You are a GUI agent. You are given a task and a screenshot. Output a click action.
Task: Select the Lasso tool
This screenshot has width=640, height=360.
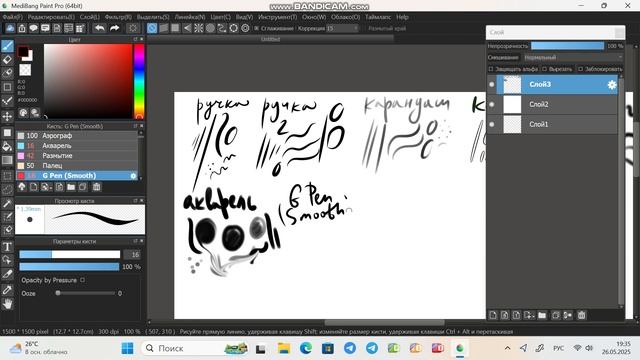coord(7,189)
